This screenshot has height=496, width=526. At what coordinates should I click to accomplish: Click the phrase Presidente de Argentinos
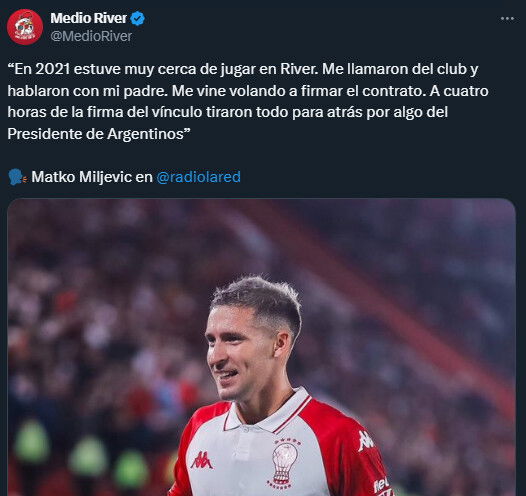pyautogui.click(x=95, y=134)
